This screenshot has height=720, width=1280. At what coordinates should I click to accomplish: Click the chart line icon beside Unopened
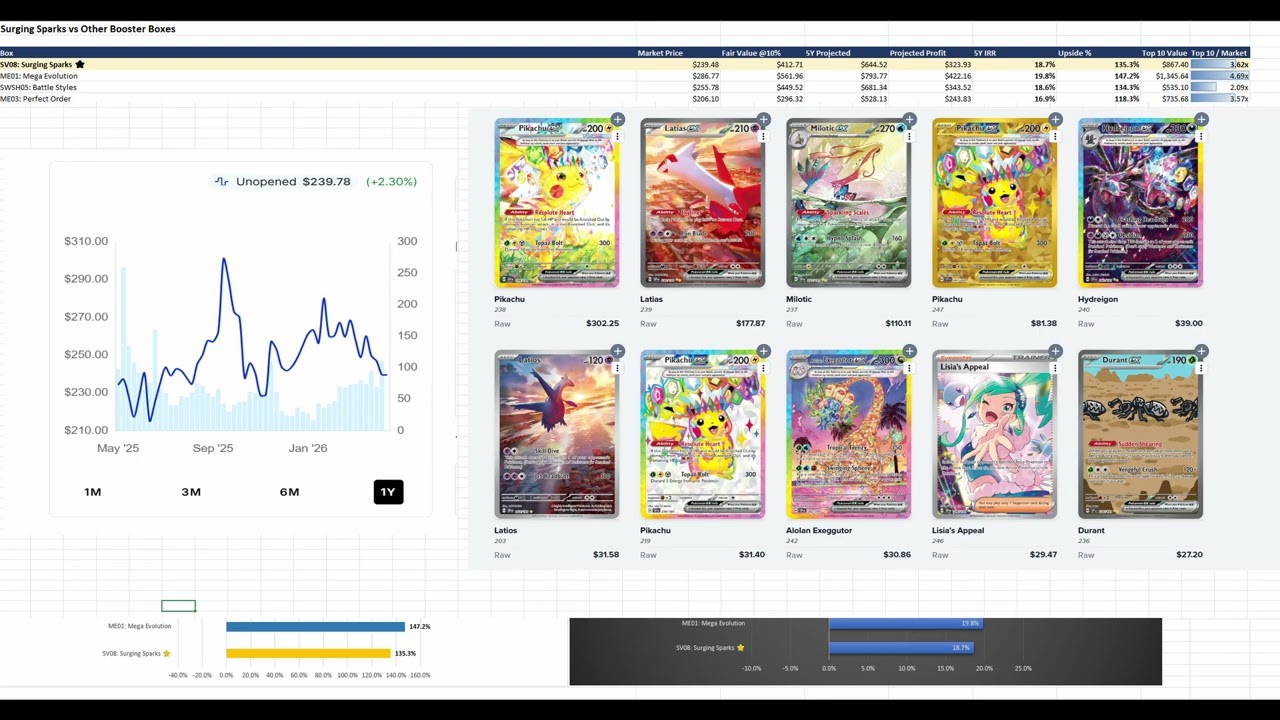[222, 182]
